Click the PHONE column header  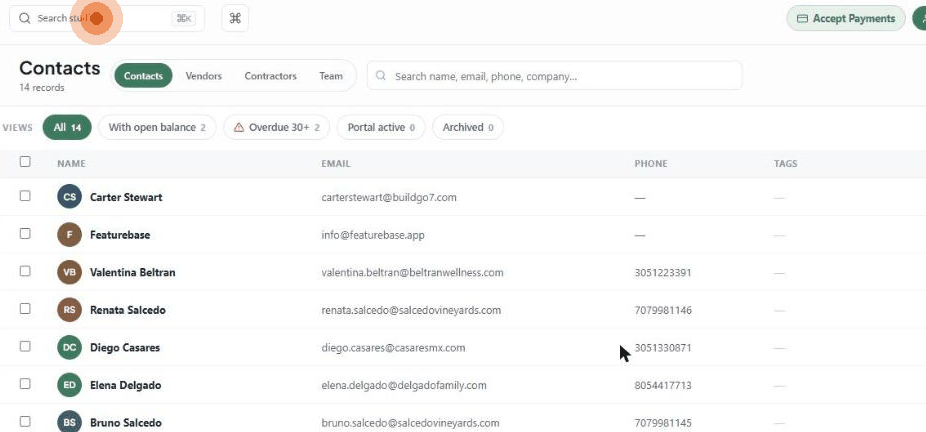[651, 163]
